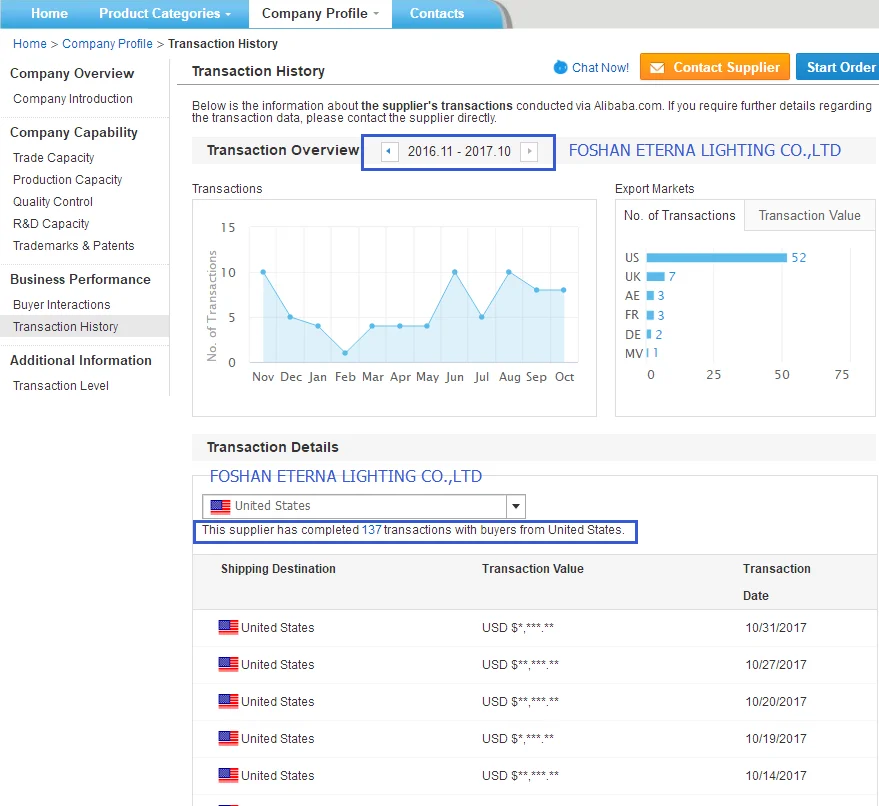The image size is (879, 806).
Task: Click the previous date range arrow
Action: coord(389,152)
